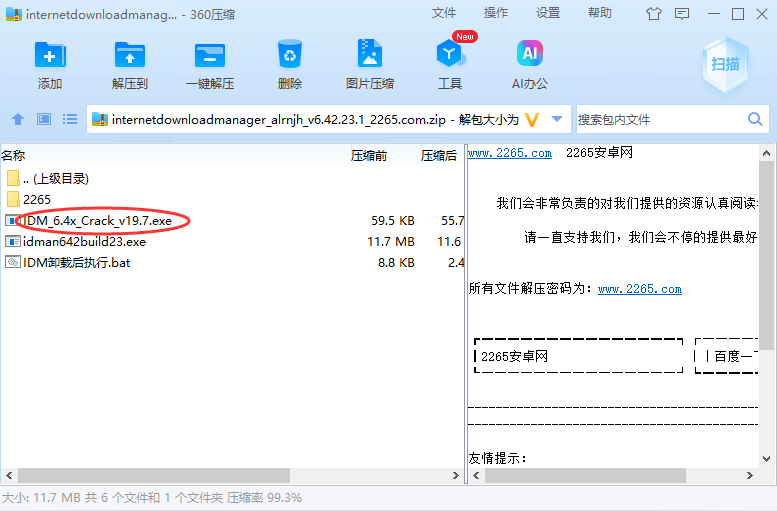Click comment pane vertical scrollbar thumb
This screenshot has width=777, height=511.
point(766,255)
